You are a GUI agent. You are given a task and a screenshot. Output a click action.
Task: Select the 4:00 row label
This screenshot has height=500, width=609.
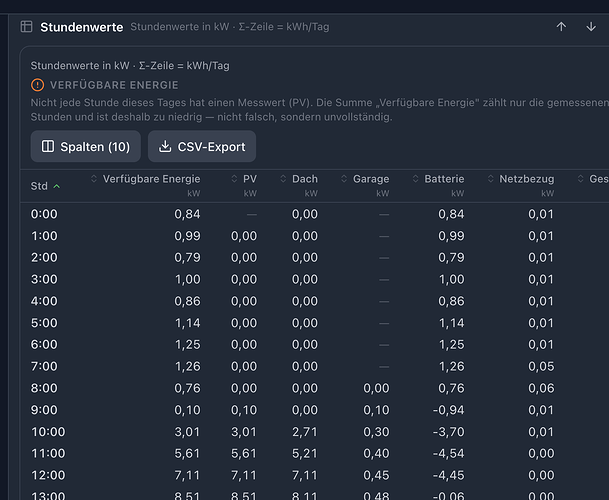pyautogui.click(x=44, y=301)
